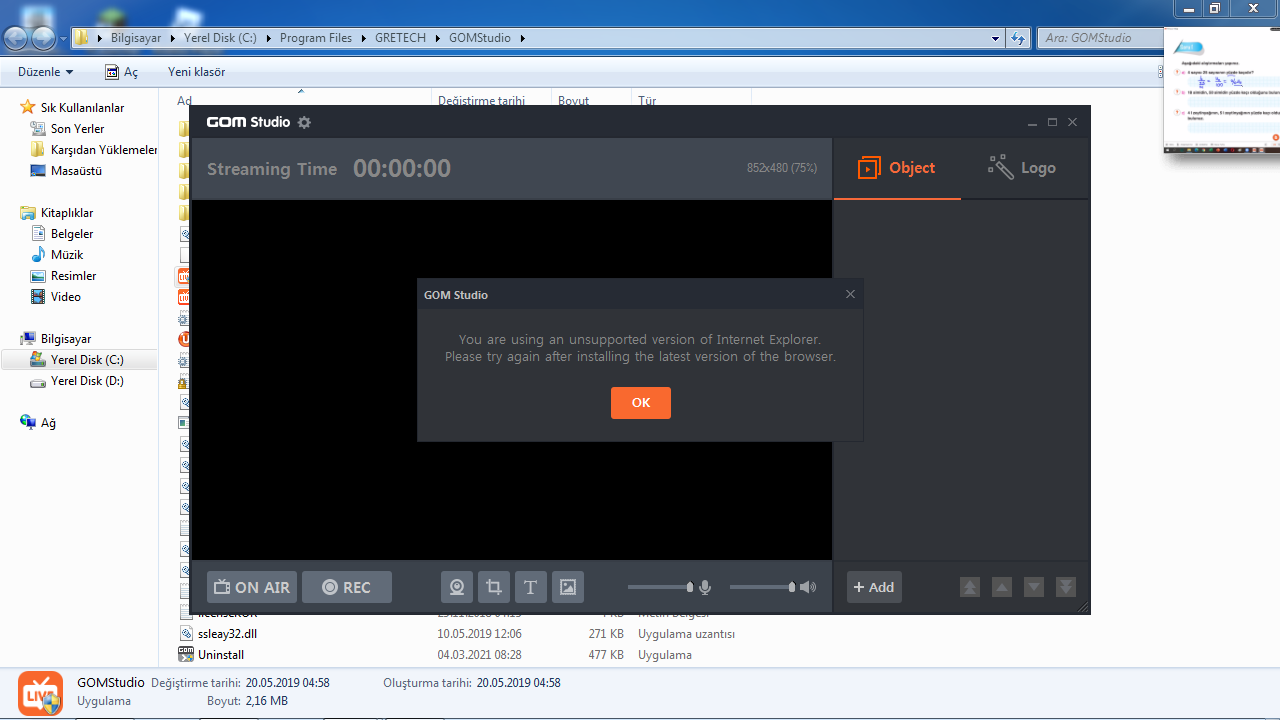Open recent pages dropdown beside nav arrows

pos(64,39)
